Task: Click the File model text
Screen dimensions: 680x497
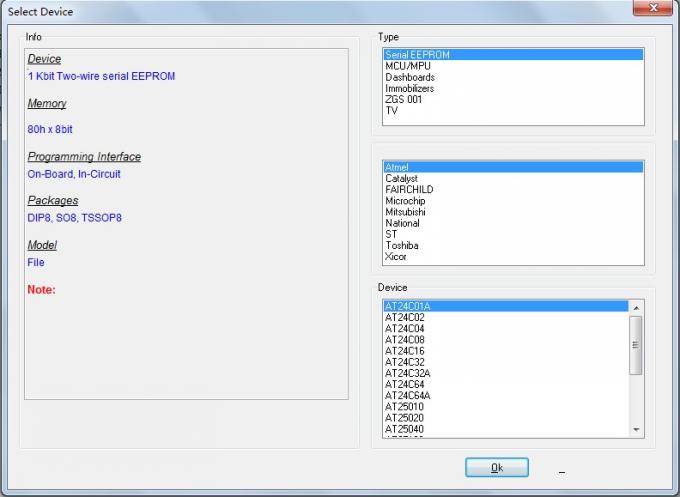Action: coord(36,262)
